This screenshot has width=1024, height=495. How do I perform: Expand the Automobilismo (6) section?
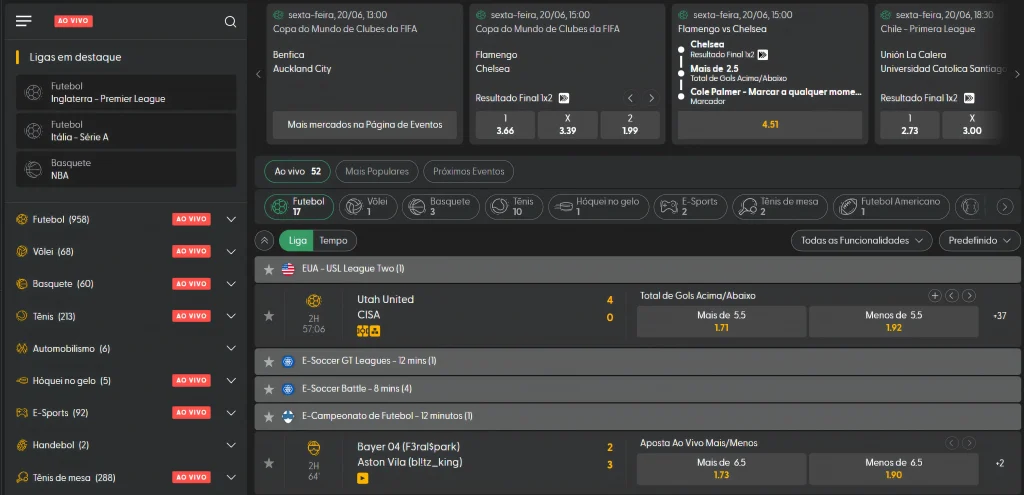click(231, 349)
